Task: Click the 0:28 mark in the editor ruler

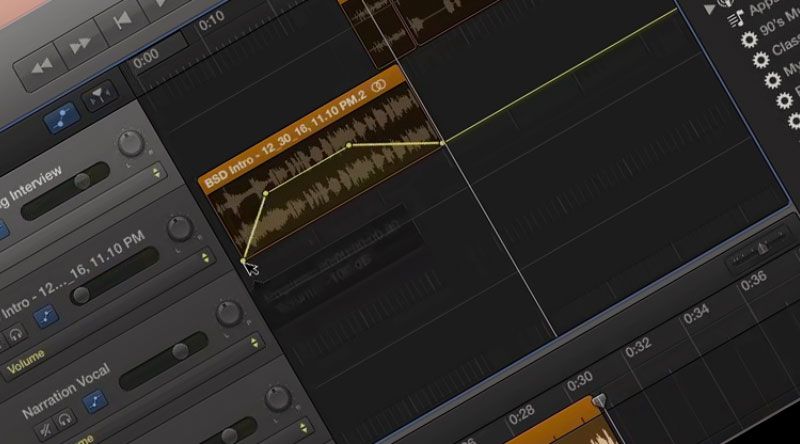Action: (x=521, y=414)
